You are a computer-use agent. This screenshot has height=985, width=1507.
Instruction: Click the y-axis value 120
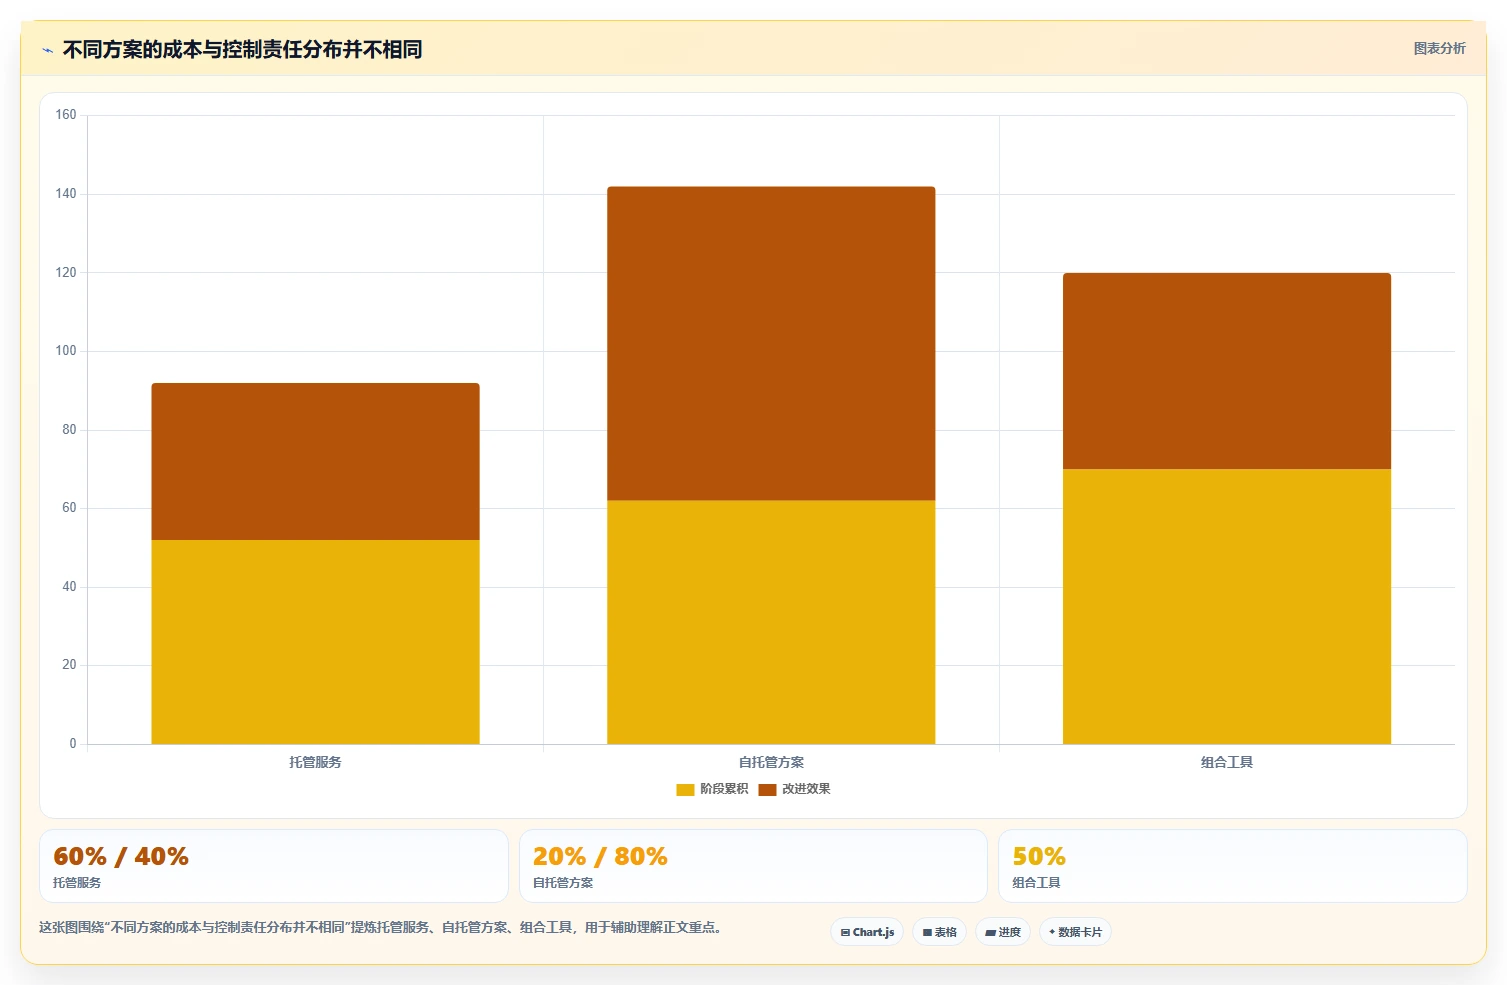point(66,272)
